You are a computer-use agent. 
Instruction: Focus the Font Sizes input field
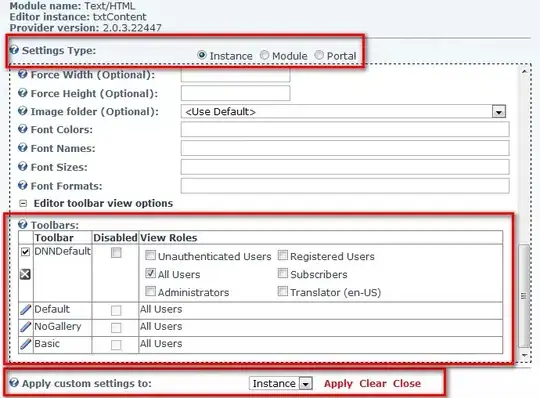click(345, 167)
